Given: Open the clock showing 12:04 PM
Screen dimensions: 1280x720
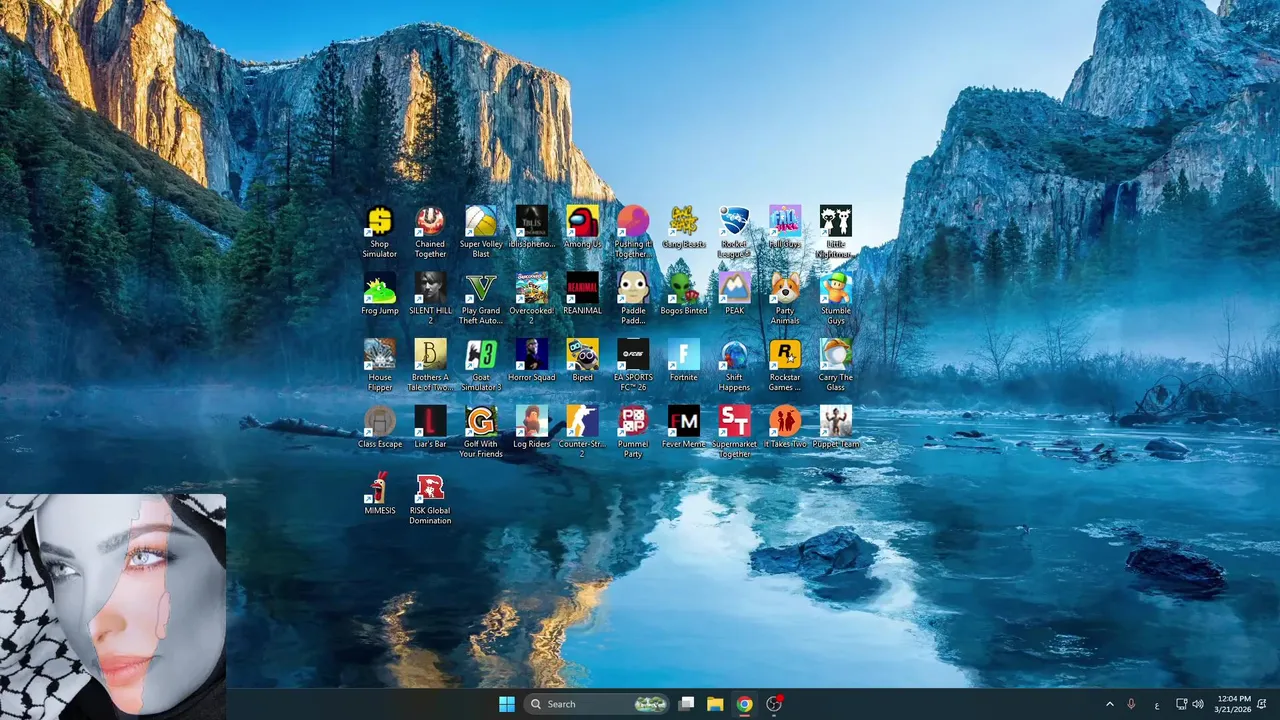Looking at the screenshot, I should pyautogui.click(x=1234, y=704).
